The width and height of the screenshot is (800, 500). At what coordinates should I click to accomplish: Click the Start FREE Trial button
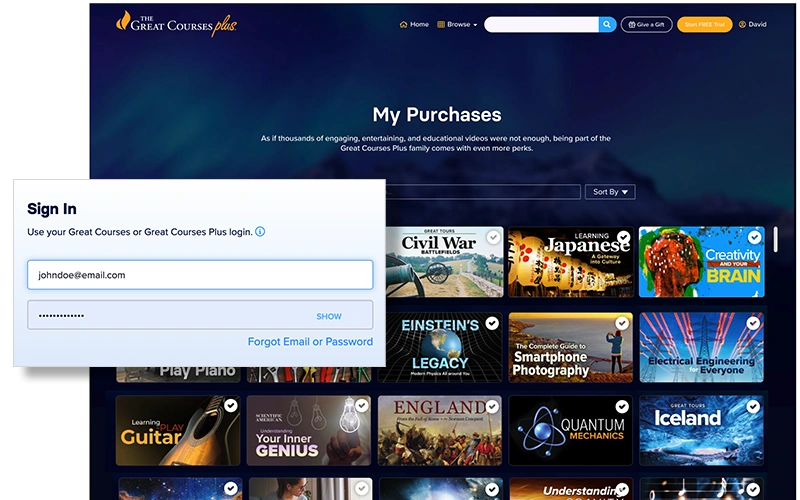[x=705, y=24]
